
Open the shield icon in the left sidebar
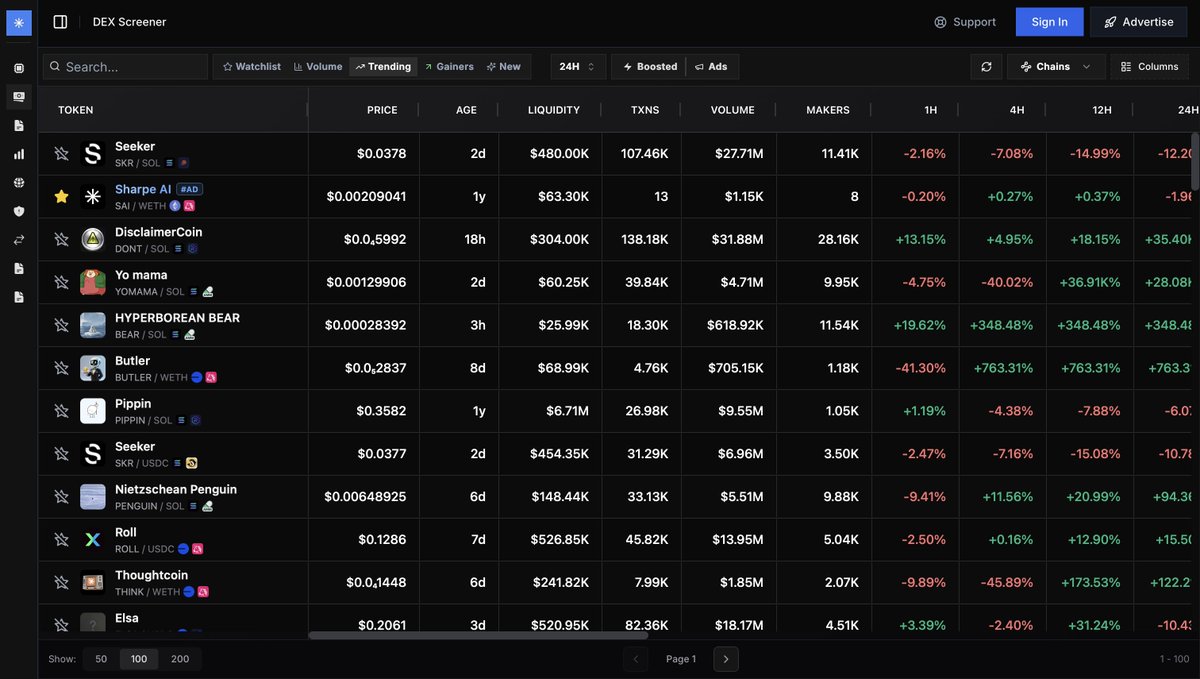pyautogui.click(x=19, y=211)
